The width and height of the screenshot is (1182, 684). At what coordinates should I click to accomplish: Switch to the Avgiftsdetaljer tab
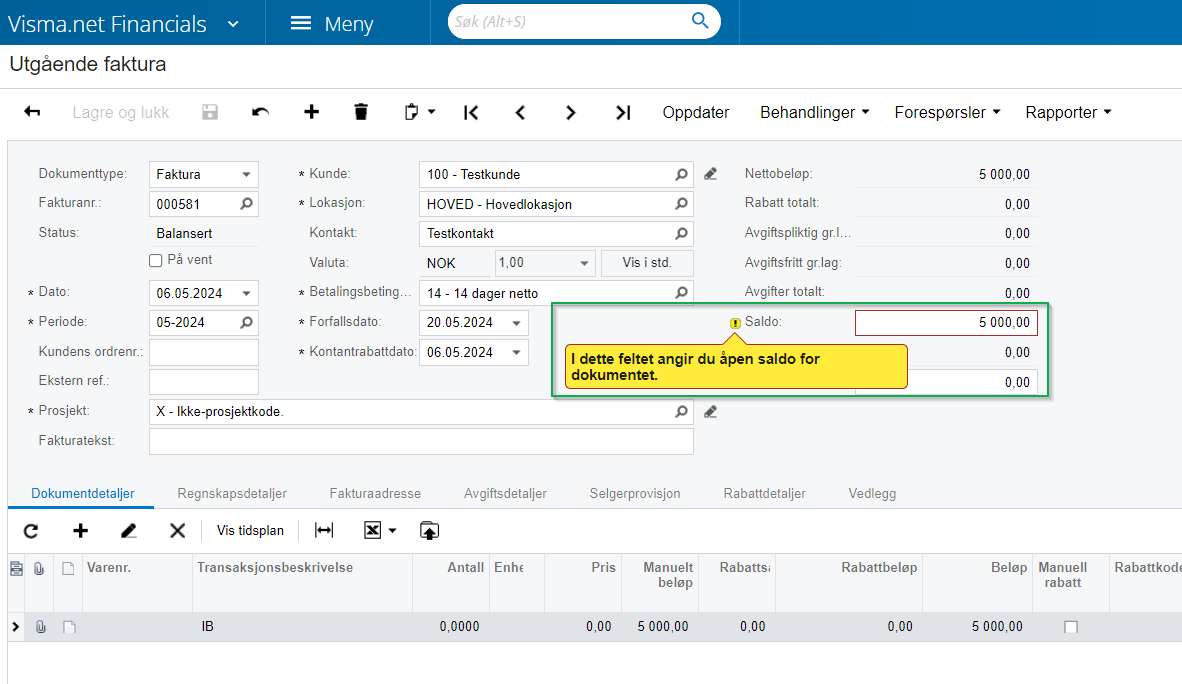click(x=505, y=493)
